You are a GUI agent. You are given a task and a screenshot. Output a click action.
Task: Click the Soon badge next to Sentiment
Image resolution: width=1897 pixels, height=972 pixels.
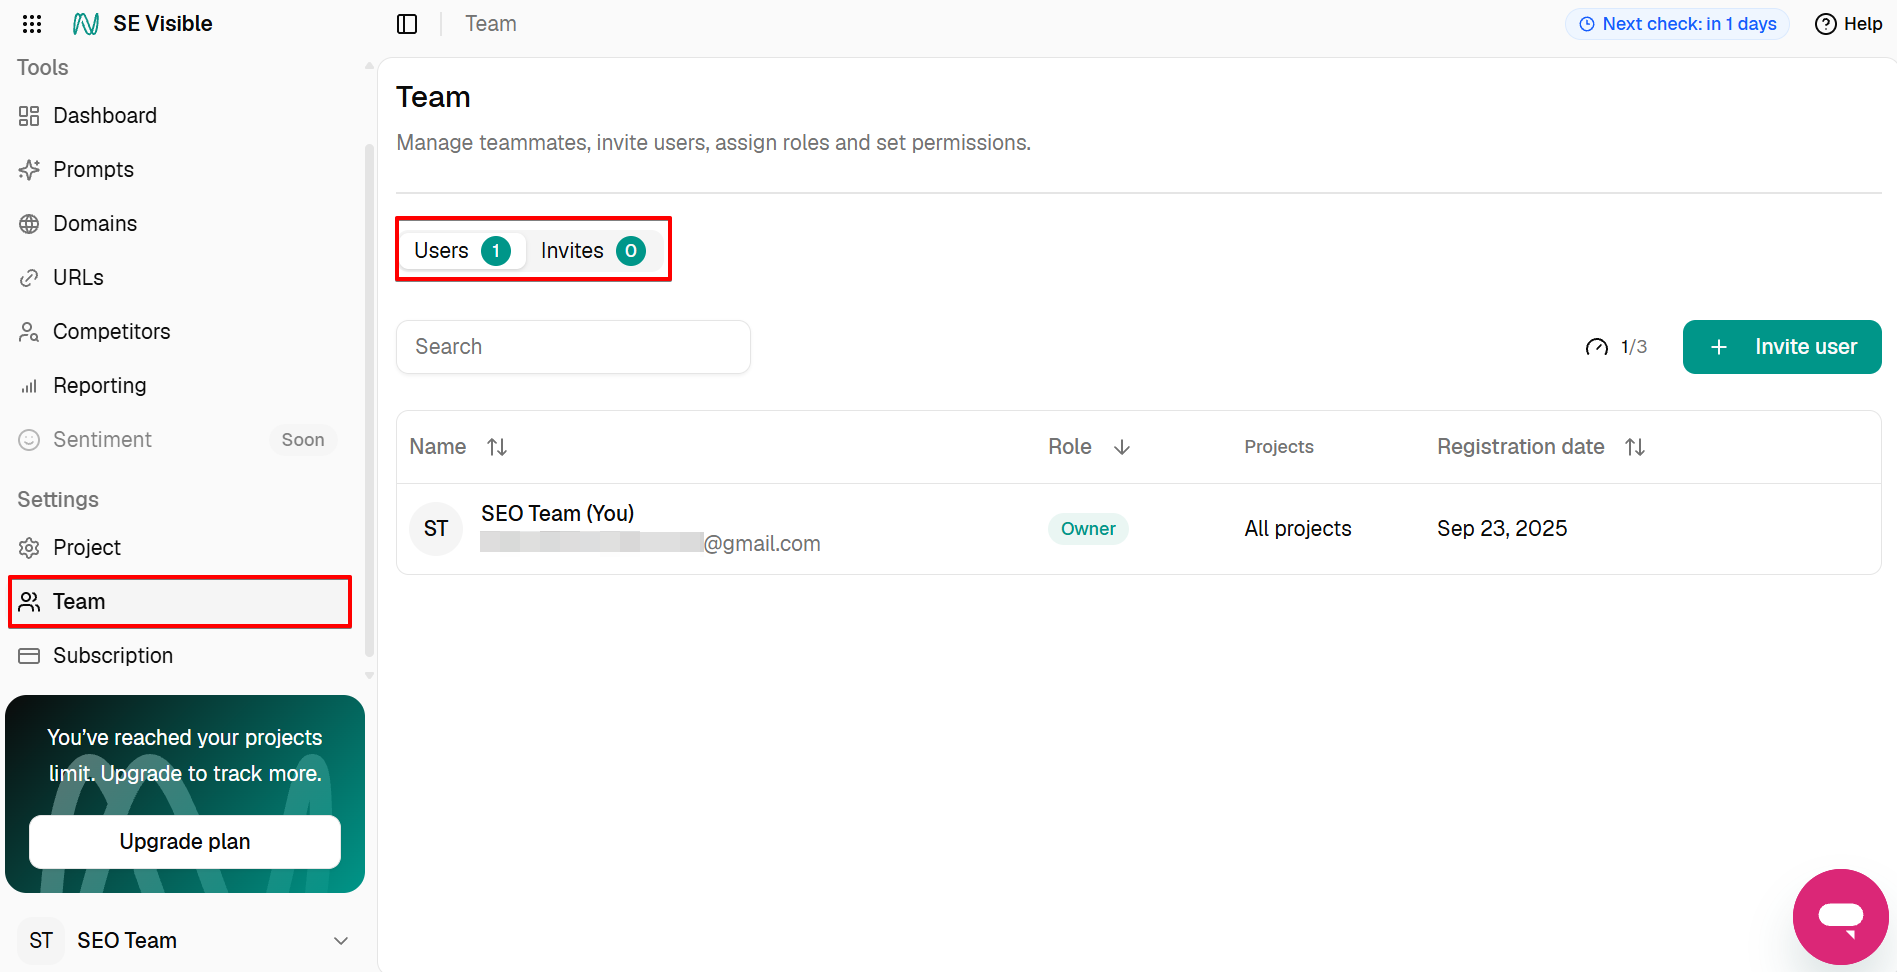tap(303, 440)
